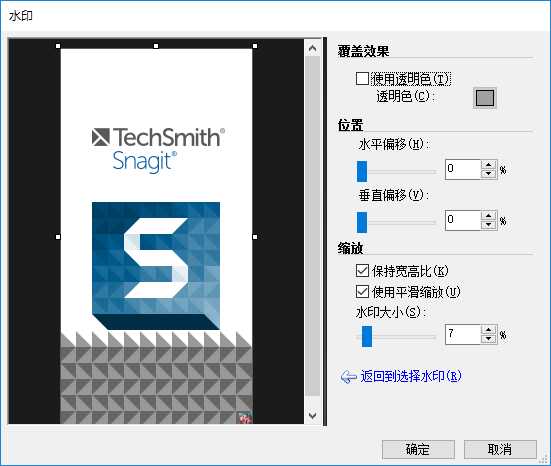
Task: Focus the 水平偏移 percent input field
Action: click(x=462, y=169)
